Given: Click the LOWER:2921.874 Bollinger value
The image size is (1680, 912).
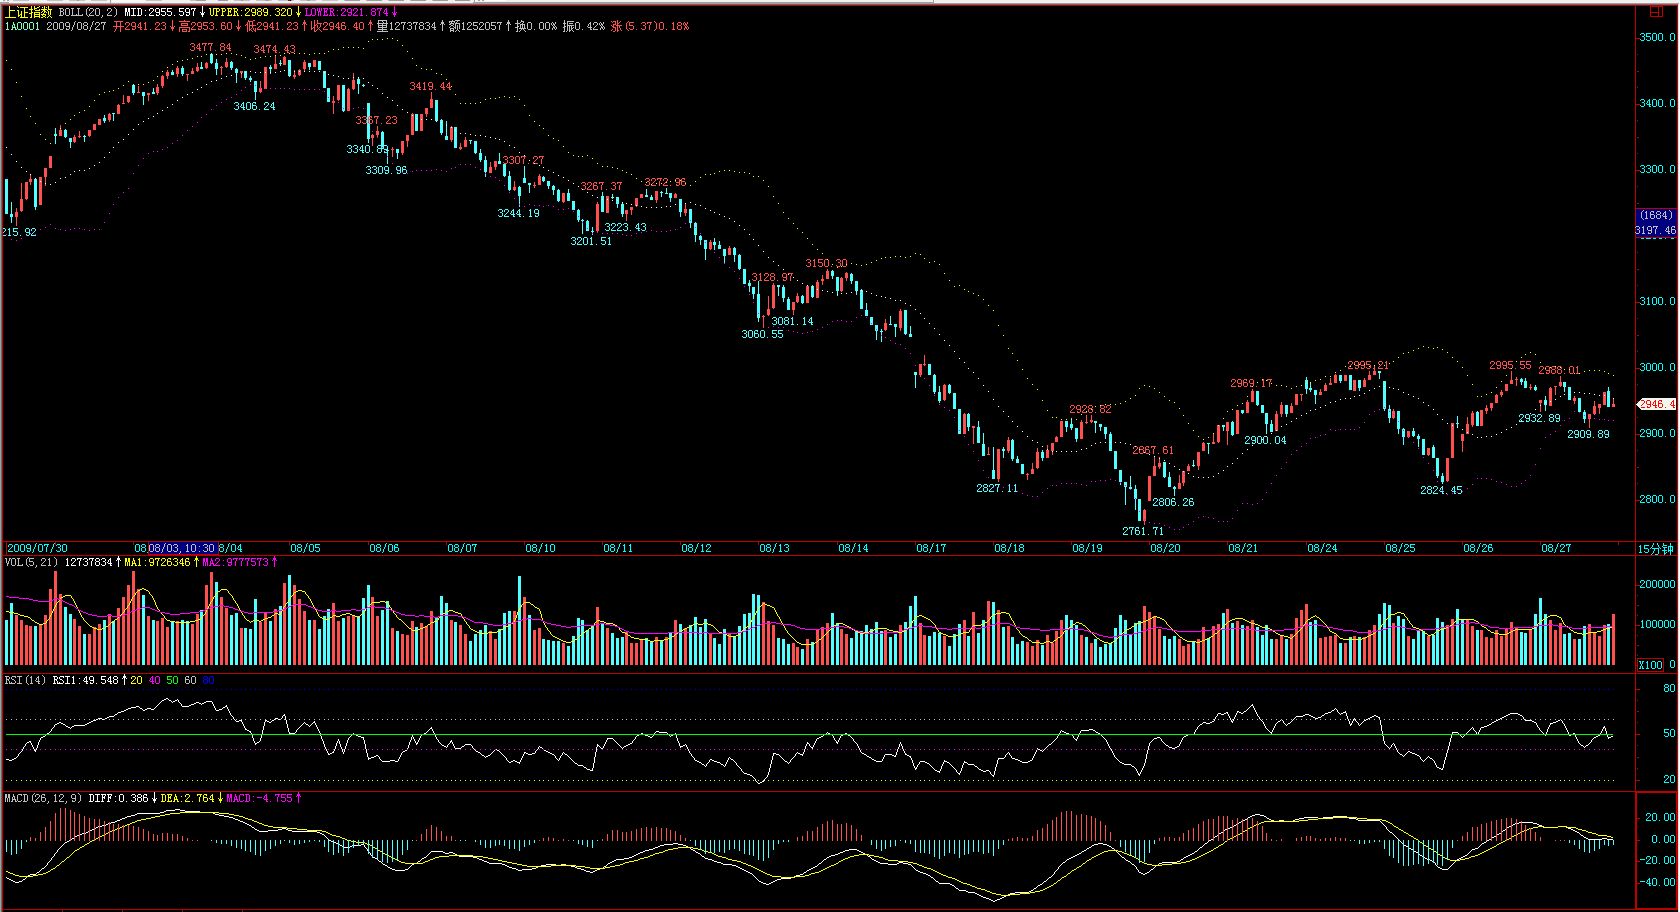Looking at the screenshot, I should pos(346,12).
